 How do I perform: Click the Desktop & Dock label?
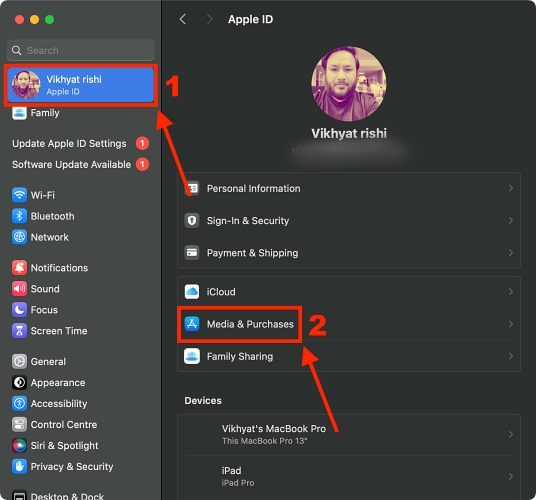point(67,496)
